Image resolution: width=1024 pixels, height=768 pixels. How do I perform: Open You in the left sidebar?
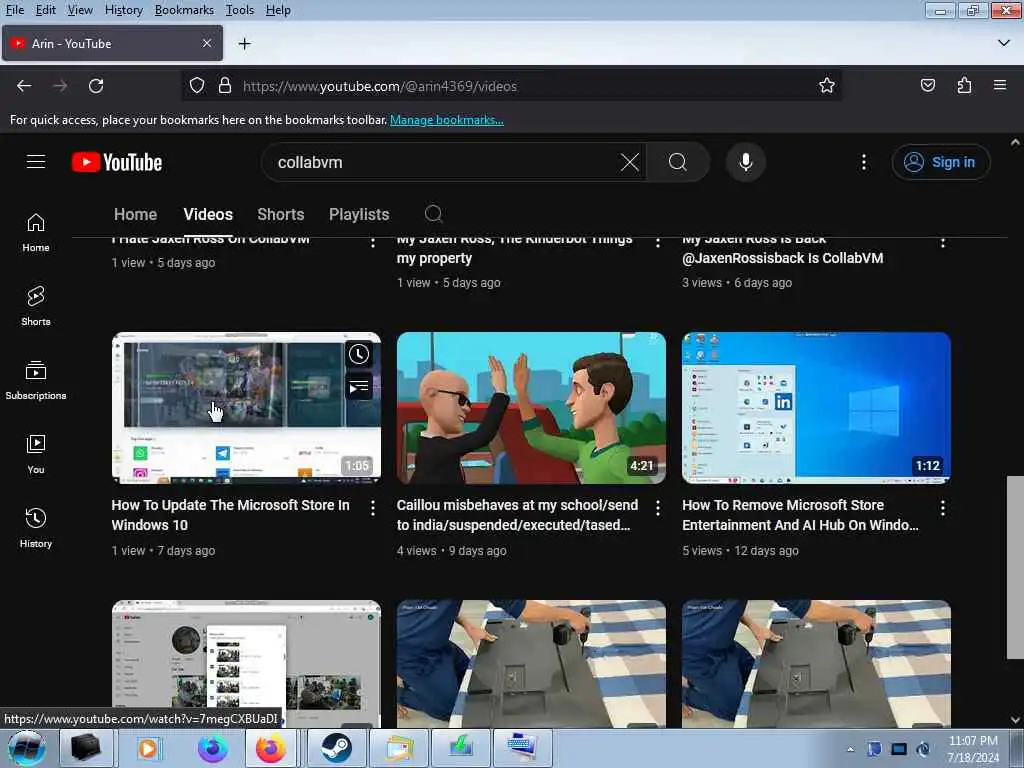coord(36,454)
